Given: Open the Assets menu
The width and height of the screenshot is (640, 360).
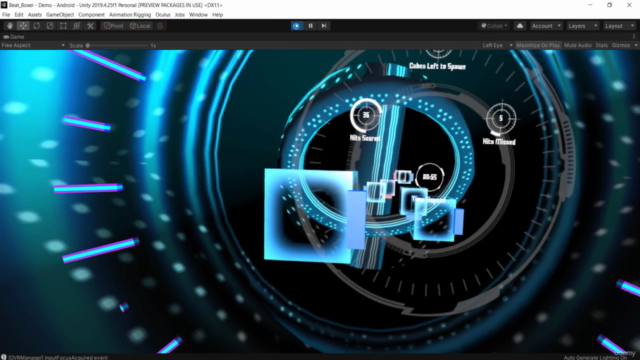Looking at the screenshot, I should 35,15.
